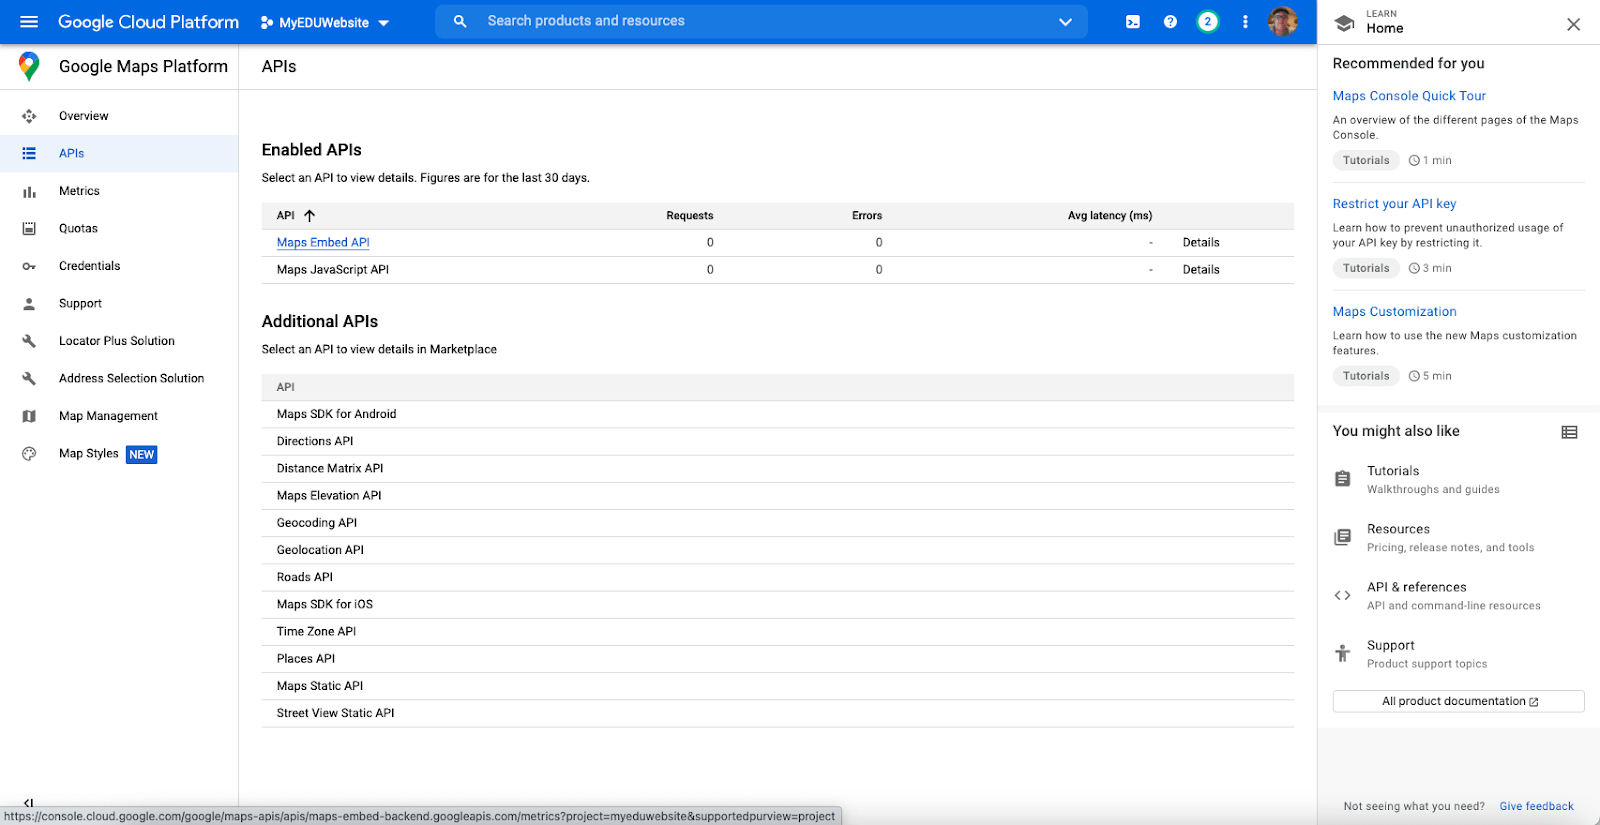
Task: Select Geocoding API row
Action: (777, 523)
